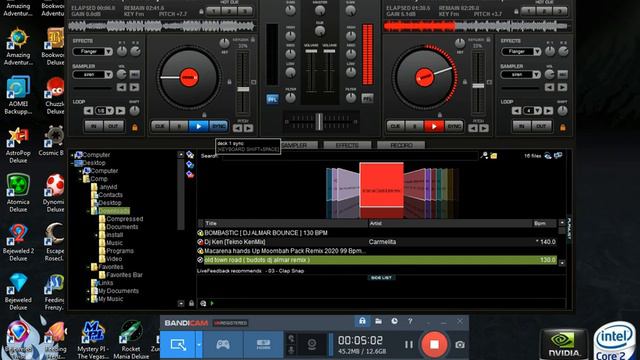The width and height of the screenshot is (640, 360).
Task: Toggle the PFL button for the right channel
Action: tap(367, 99)
